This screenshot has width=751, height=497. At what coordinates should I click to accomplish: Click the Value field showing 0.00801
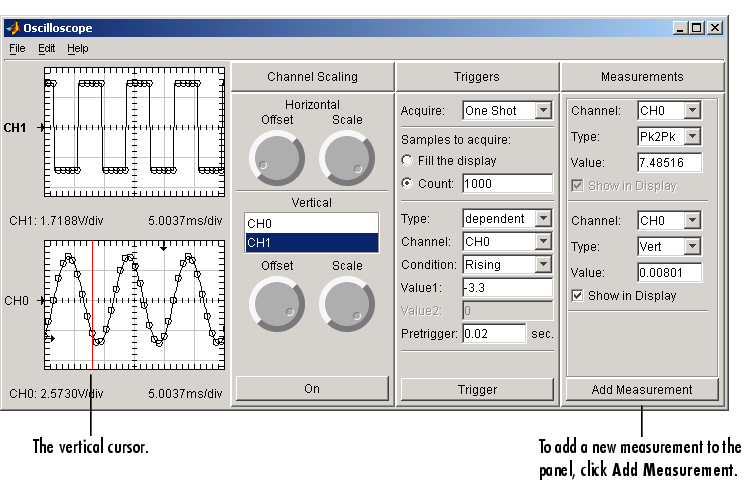click(670, 272)
